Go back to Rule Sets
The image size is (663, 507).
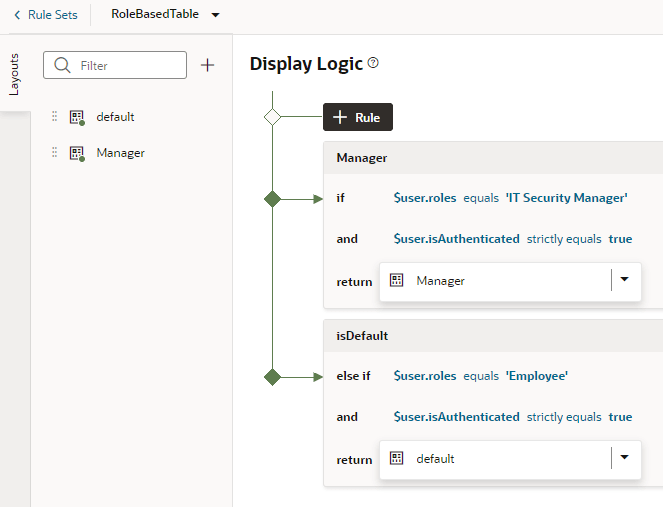point(46,15)
